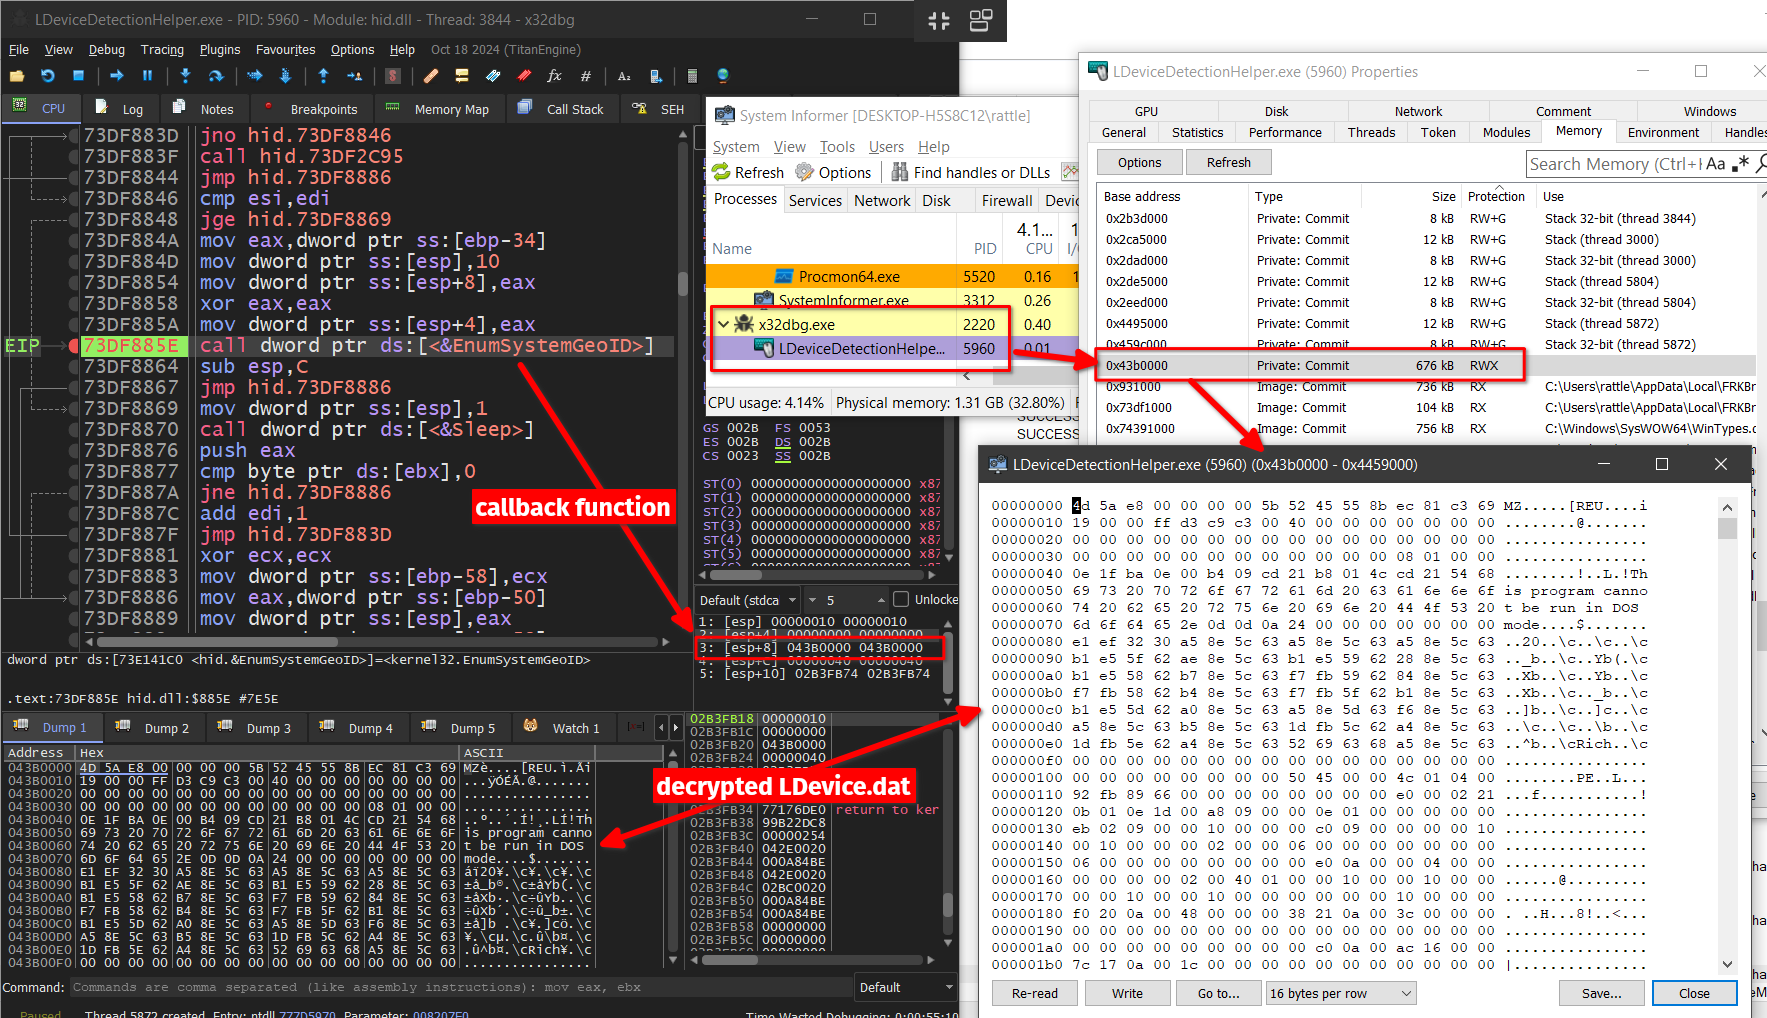The width and height of the screenshot is (1767, 1018).
Task: Click the Step Over icon
Action: coord(215,76)
